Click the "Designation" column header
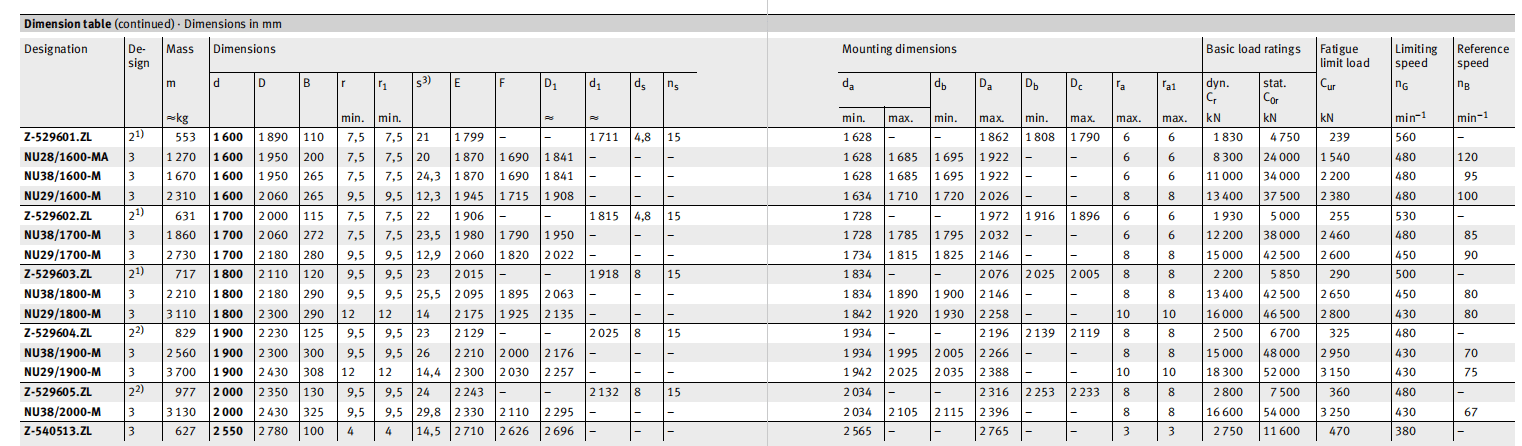 [x=56, y=49]
